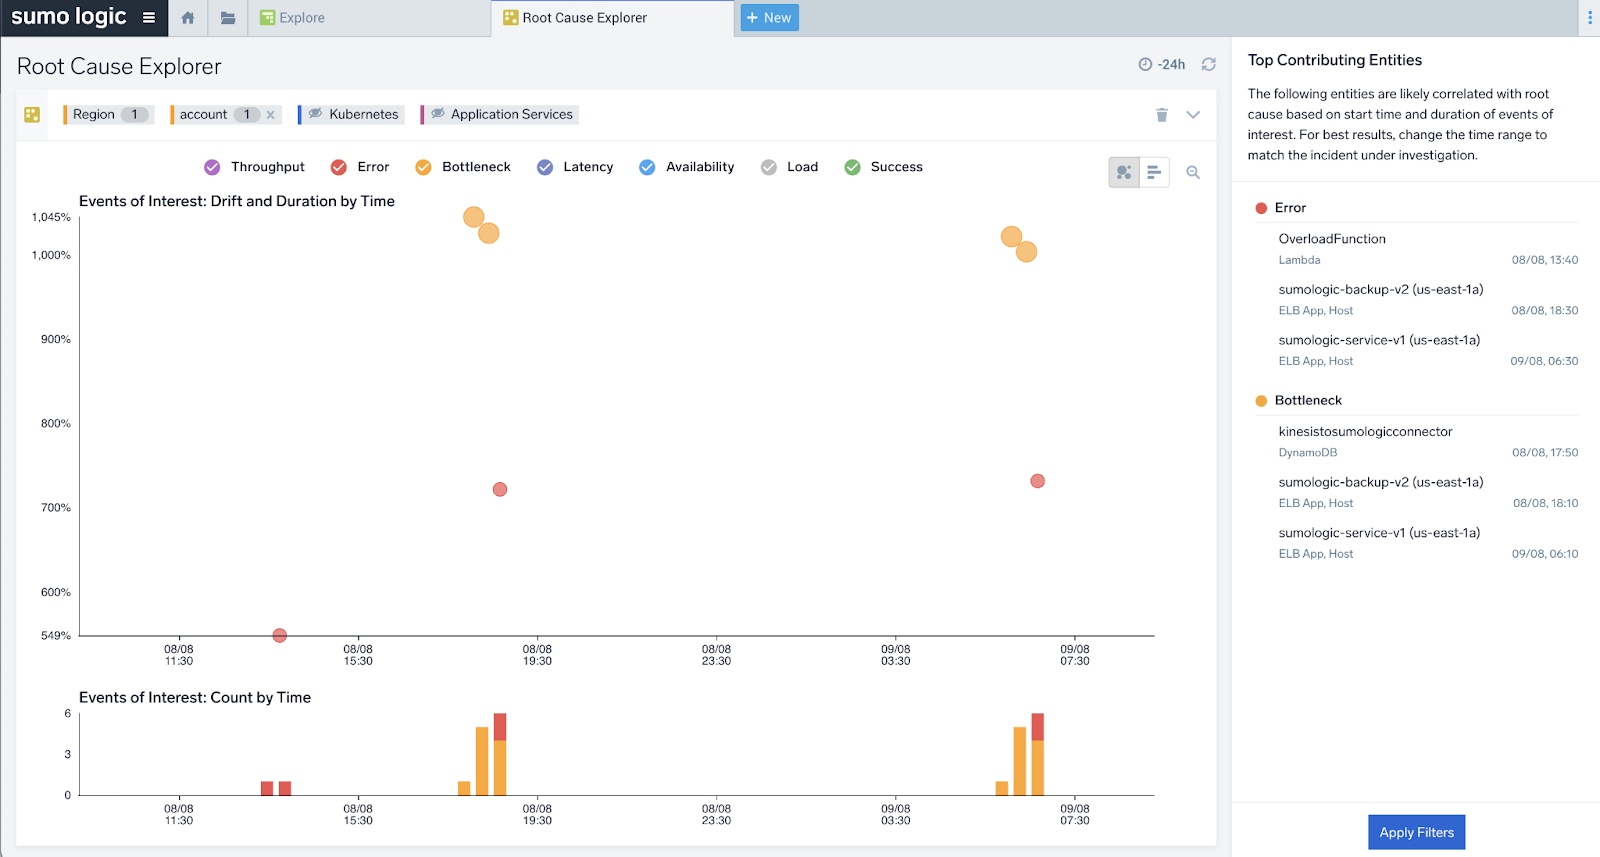Image resolution: width=1600 pixels, height=857 pixels.
Task: Delete filters using the trash icon
Action: coord(1162,115)
